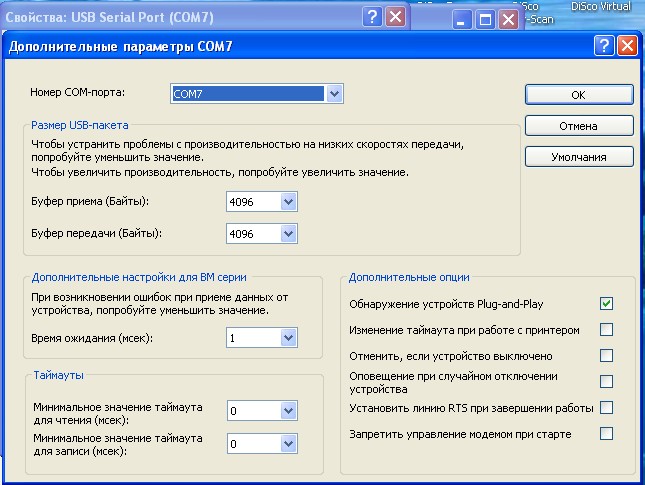
Task: Close the Свойства: USB Serial Port window
Action: (396, 17)
